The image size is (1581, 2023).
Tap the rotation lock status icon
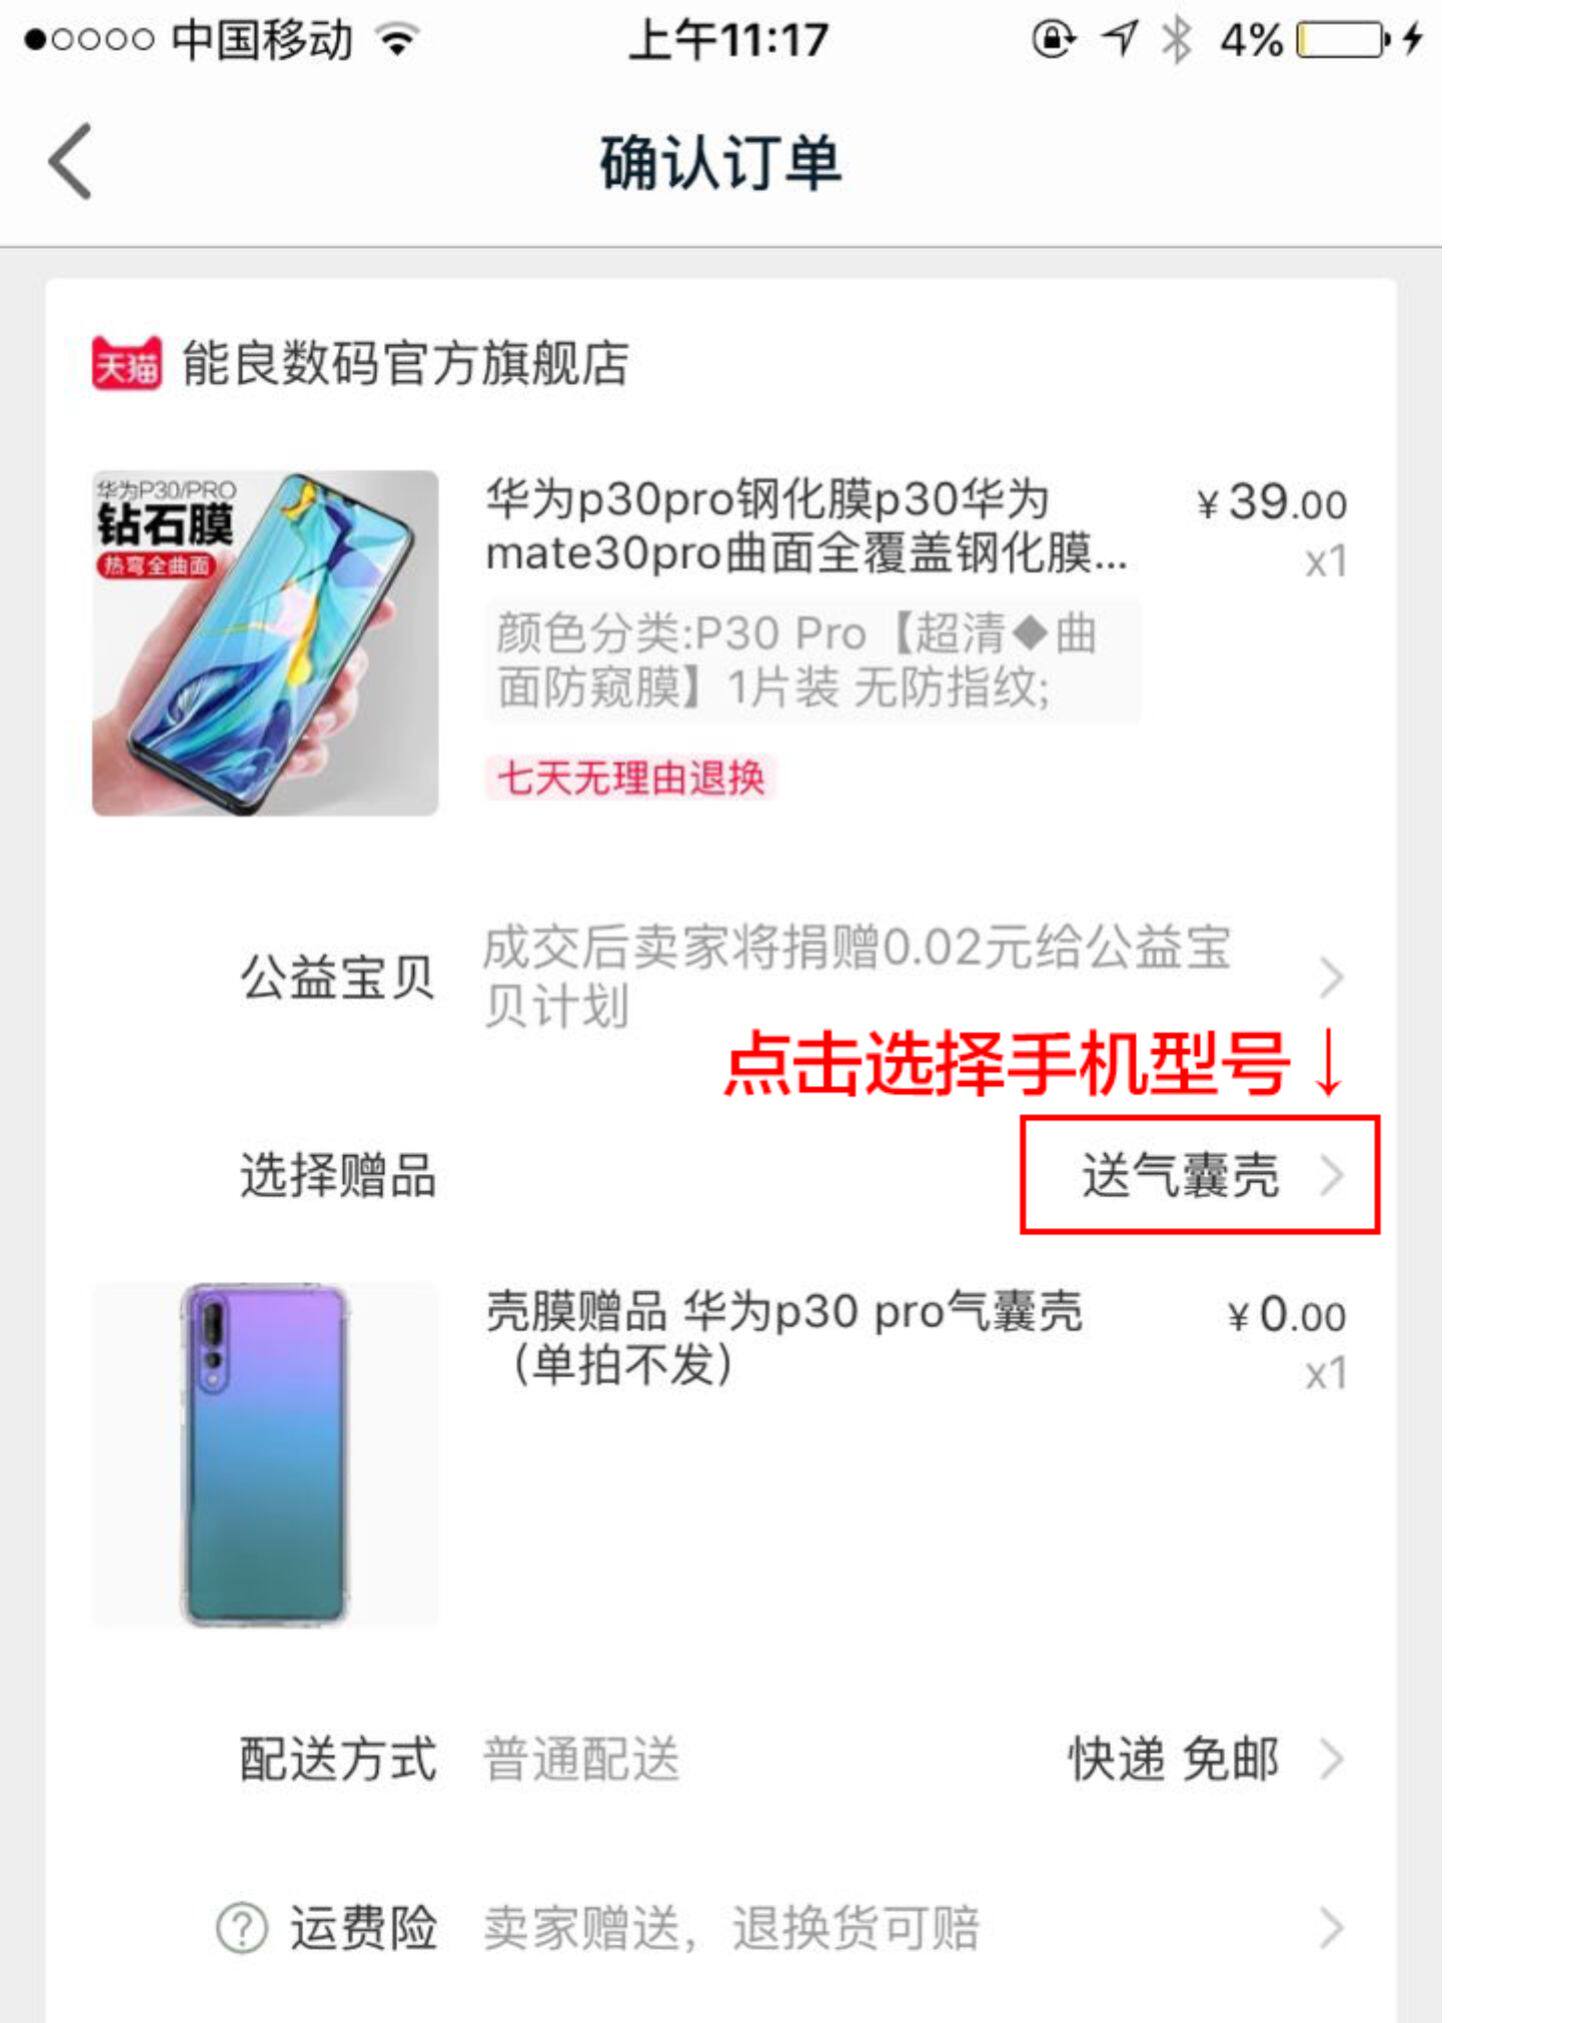1053,40
